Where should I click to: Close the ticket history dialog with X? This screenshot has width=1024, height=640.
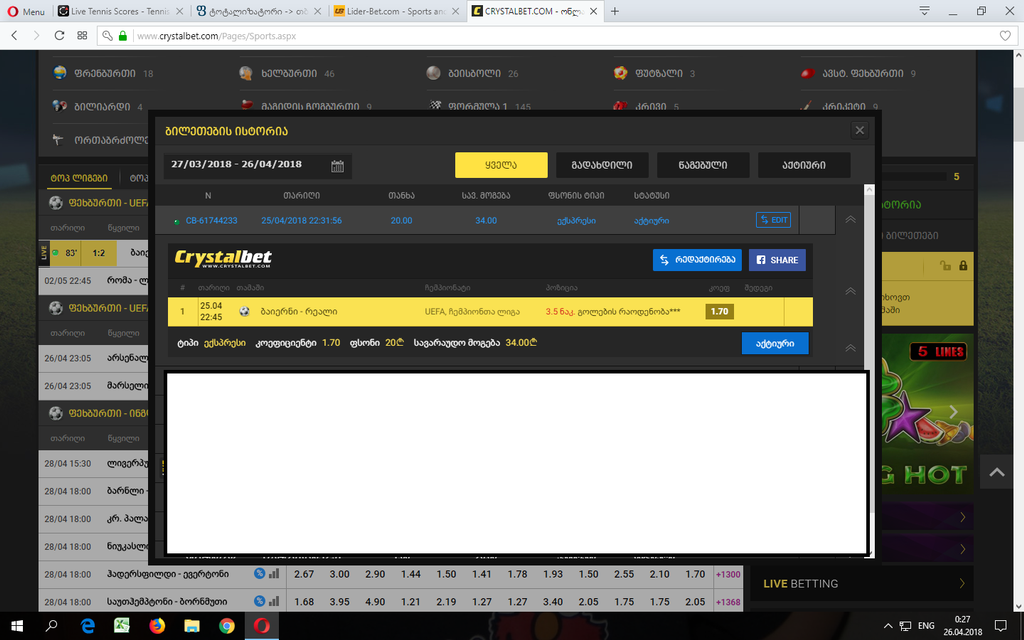859,131
